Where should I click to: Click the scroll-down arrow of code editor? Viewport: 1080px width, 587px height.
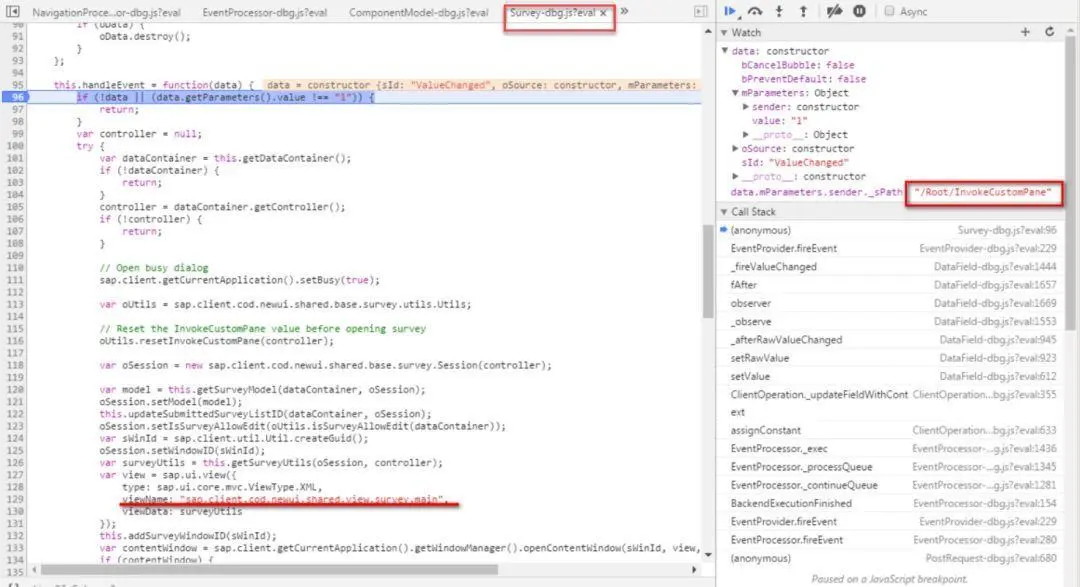(x=708, y=554)
